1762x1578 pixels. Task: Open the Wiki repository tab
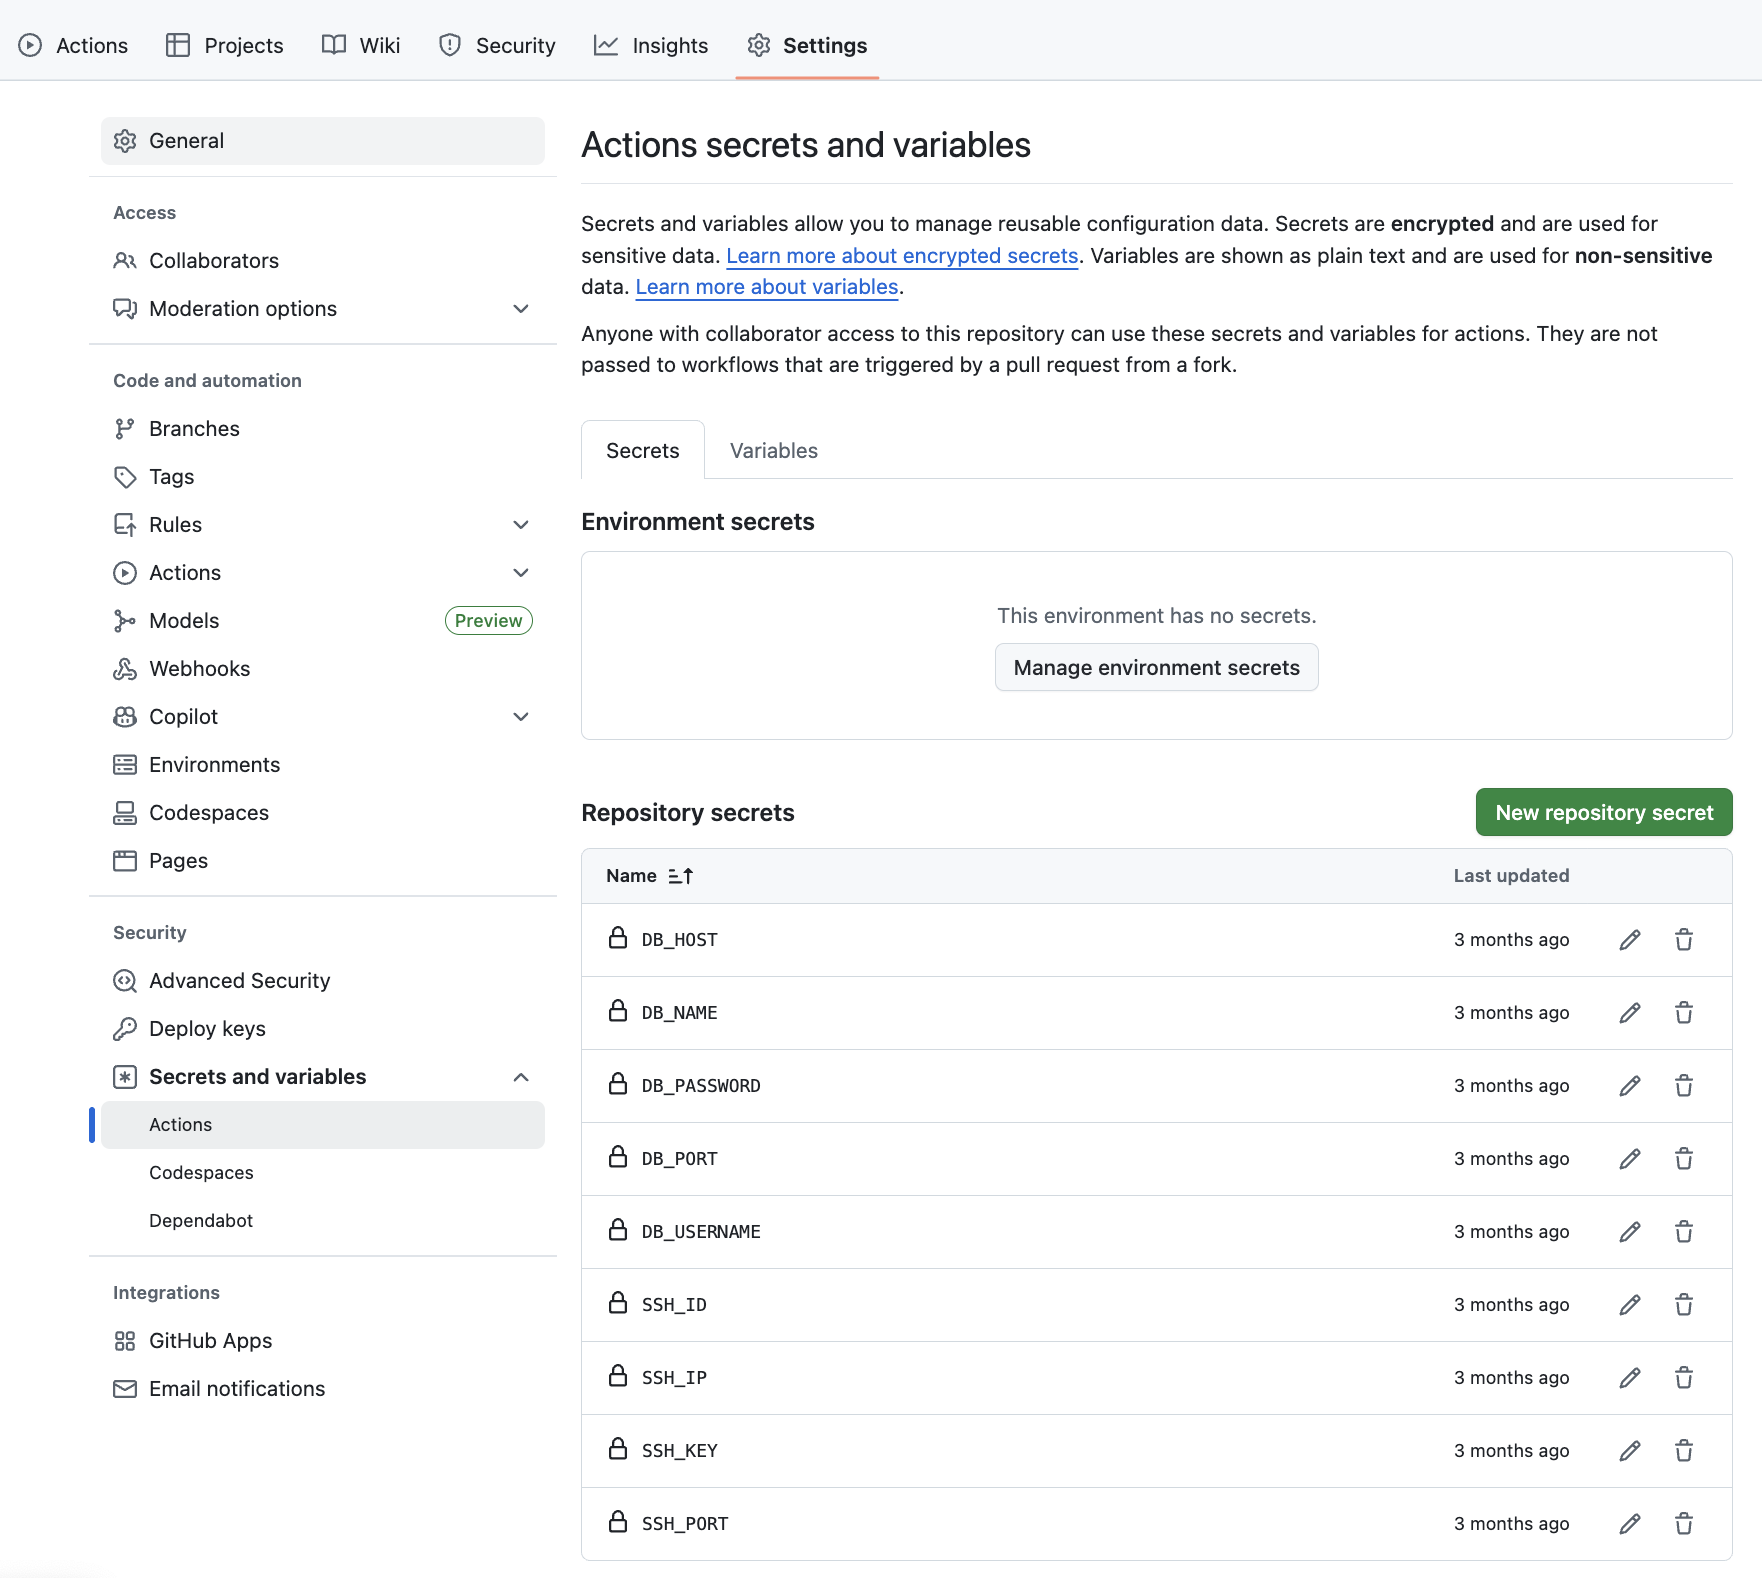pyautogui.click(x=361, y=46)
